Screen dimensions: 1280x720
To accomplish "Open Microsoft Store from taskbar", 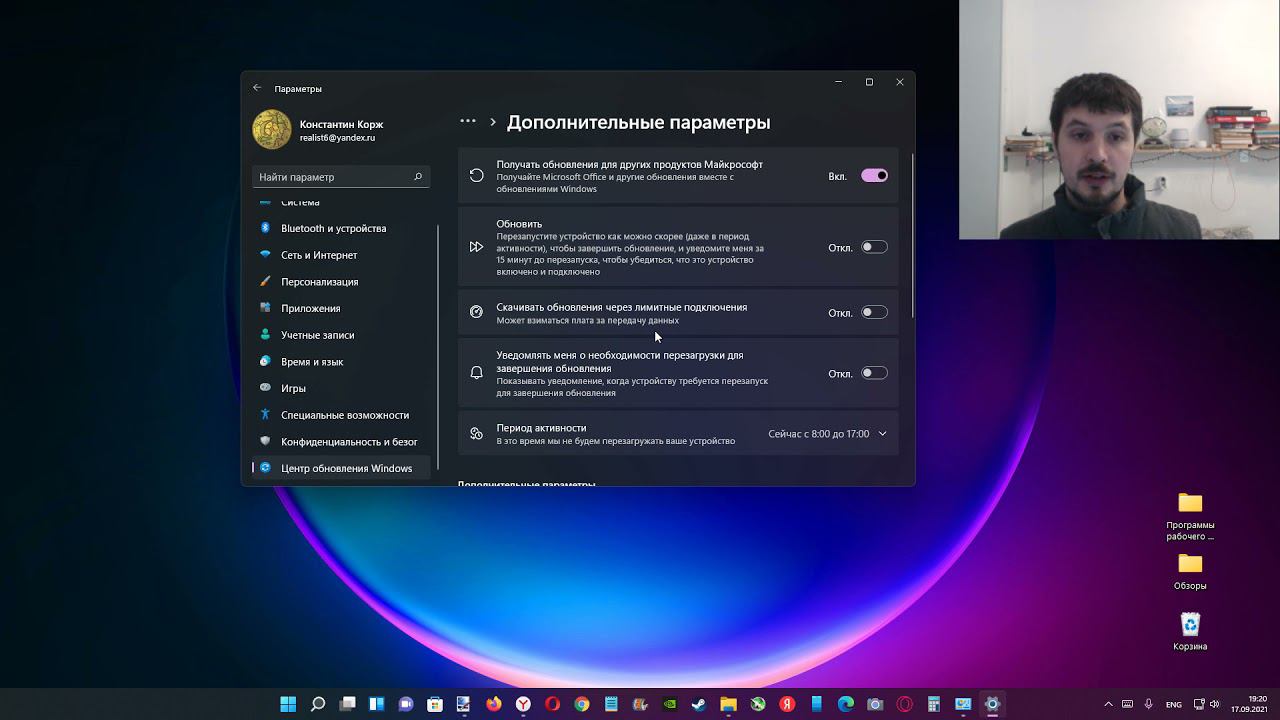I will [x=435, y=704].
